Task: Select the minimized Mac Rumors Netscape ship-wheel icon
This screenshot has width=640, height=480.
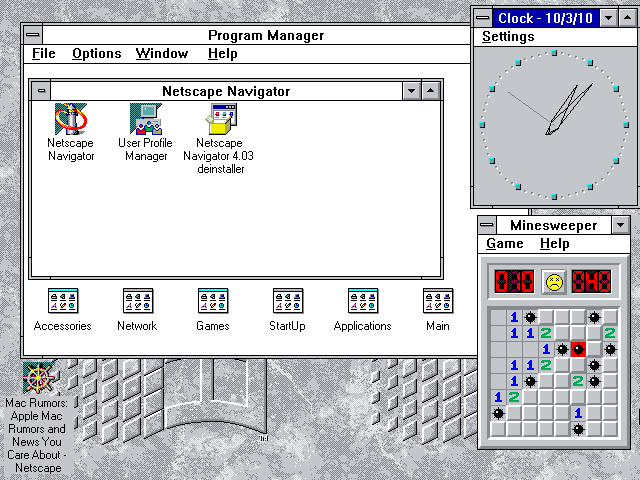Action: pos(39,378)
